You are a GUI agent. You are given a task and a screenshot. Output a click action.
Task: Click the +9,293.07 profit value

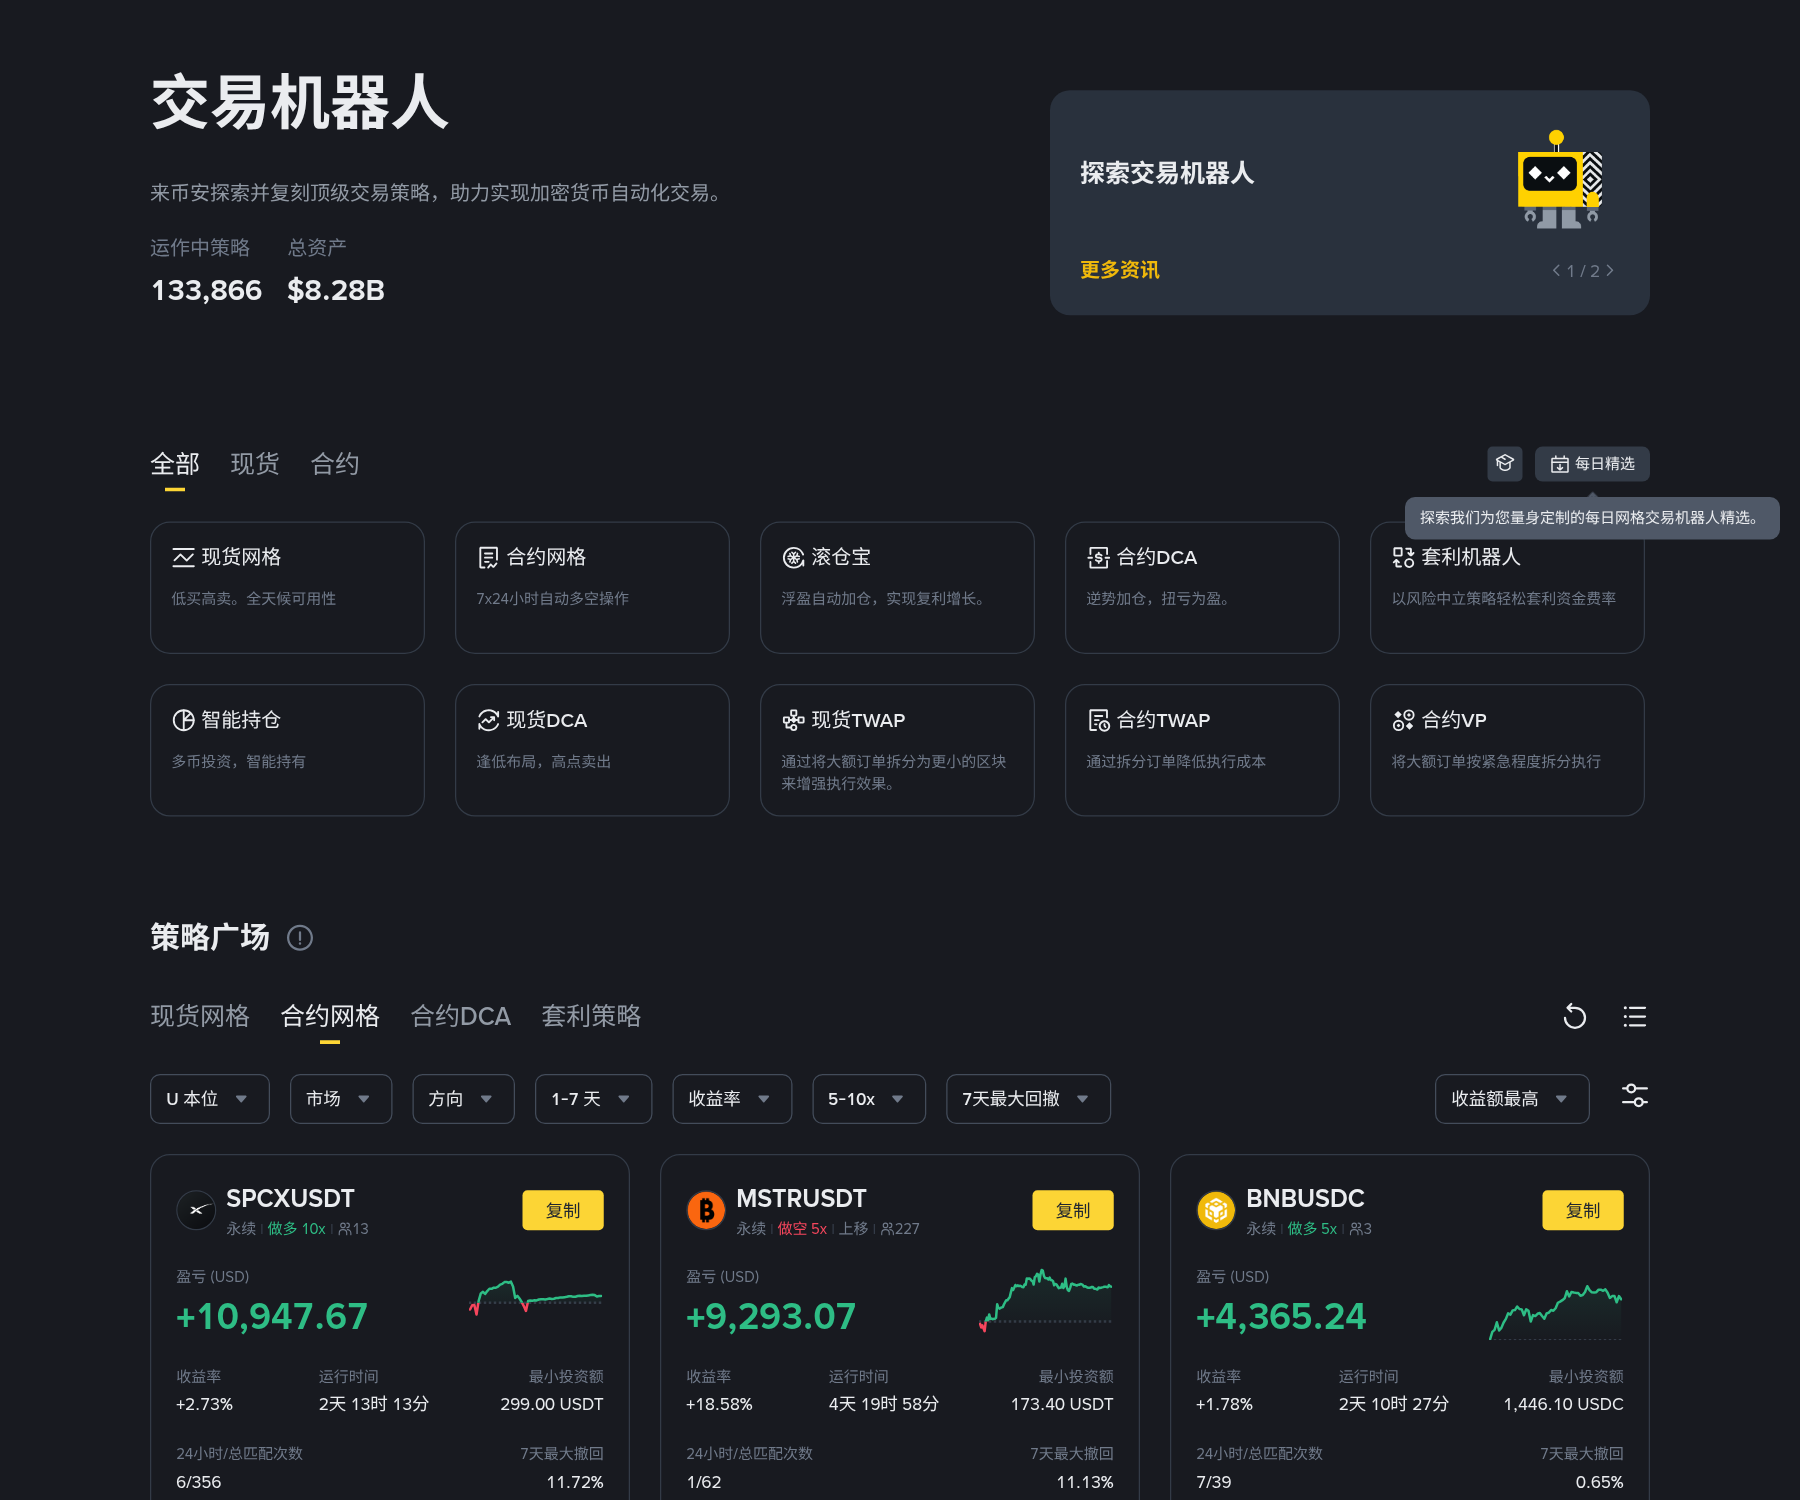point(771,1316)
